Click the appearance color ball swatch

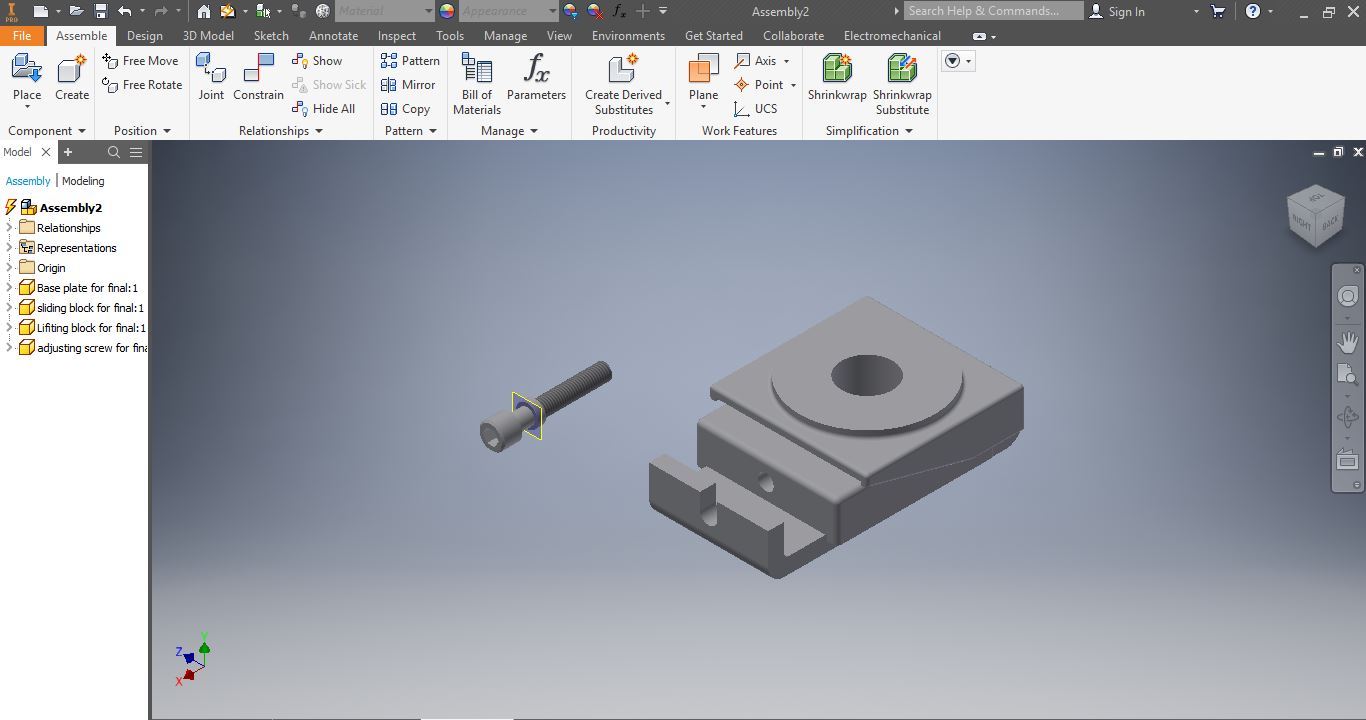446,11
